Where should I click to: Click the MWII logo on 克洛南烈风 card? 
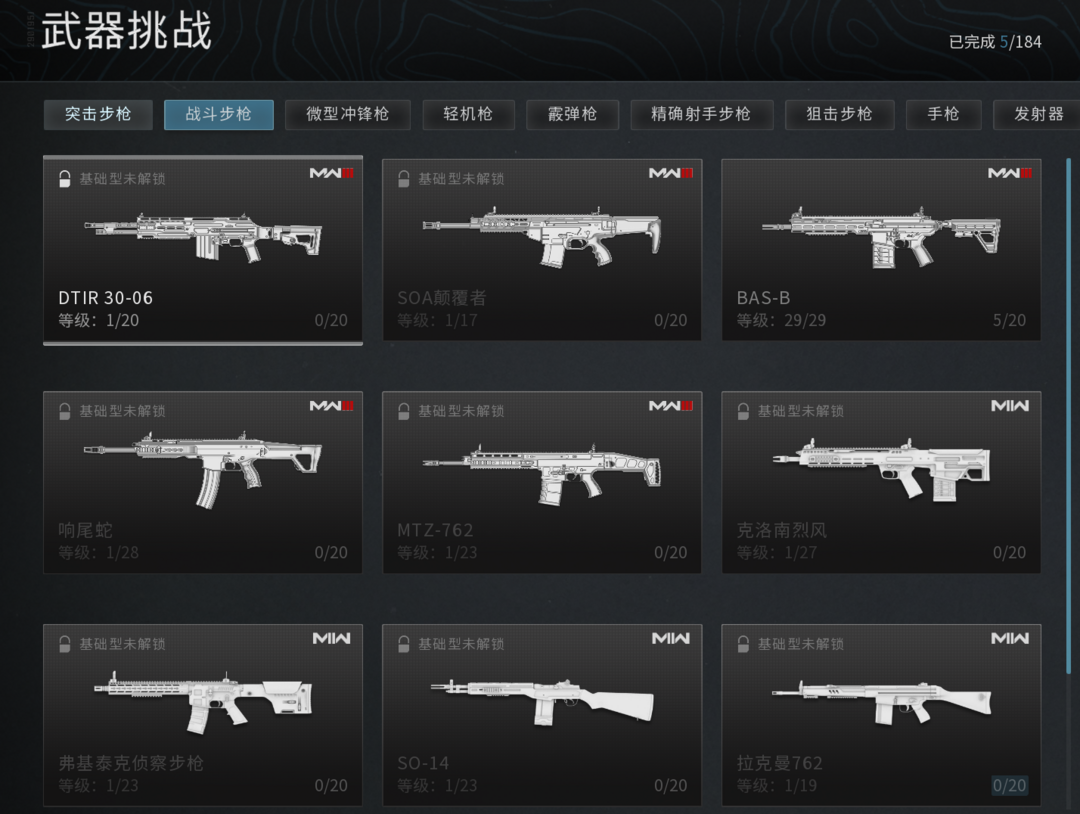click(x=1010, y=406)
